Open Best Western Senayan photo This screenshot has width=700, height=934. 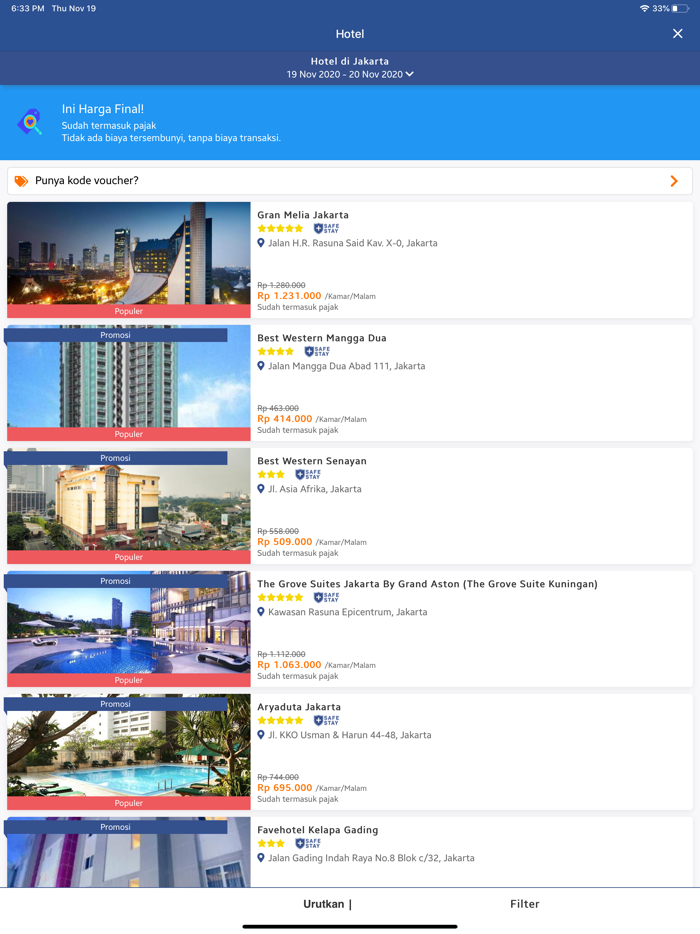pos(129,508)
